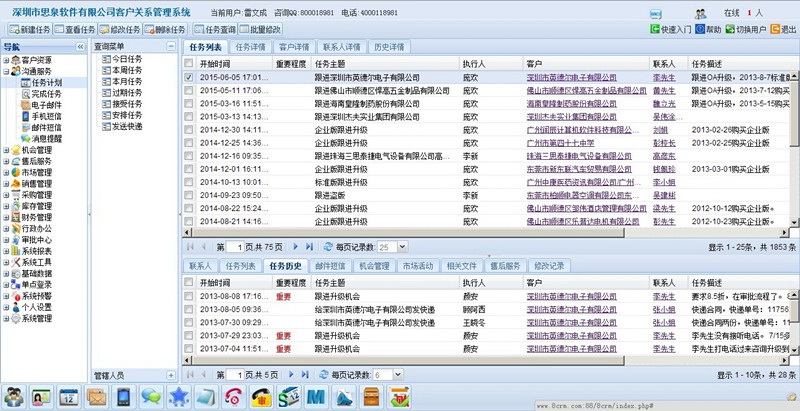
Task: Collapse the 导航 navigation panel
Action: [80, 47]
